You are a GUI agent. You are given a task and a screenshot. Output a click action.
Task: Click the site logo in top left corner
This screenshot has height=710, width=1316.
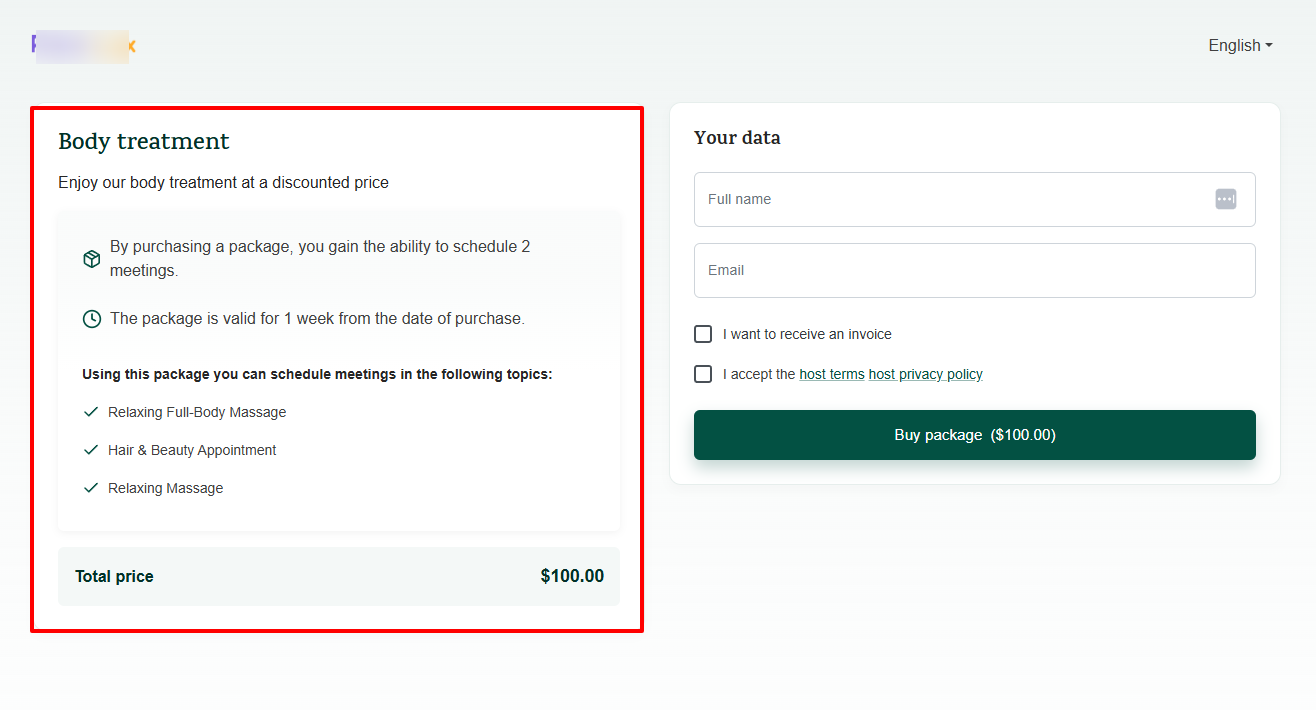[x=84, y=45]
